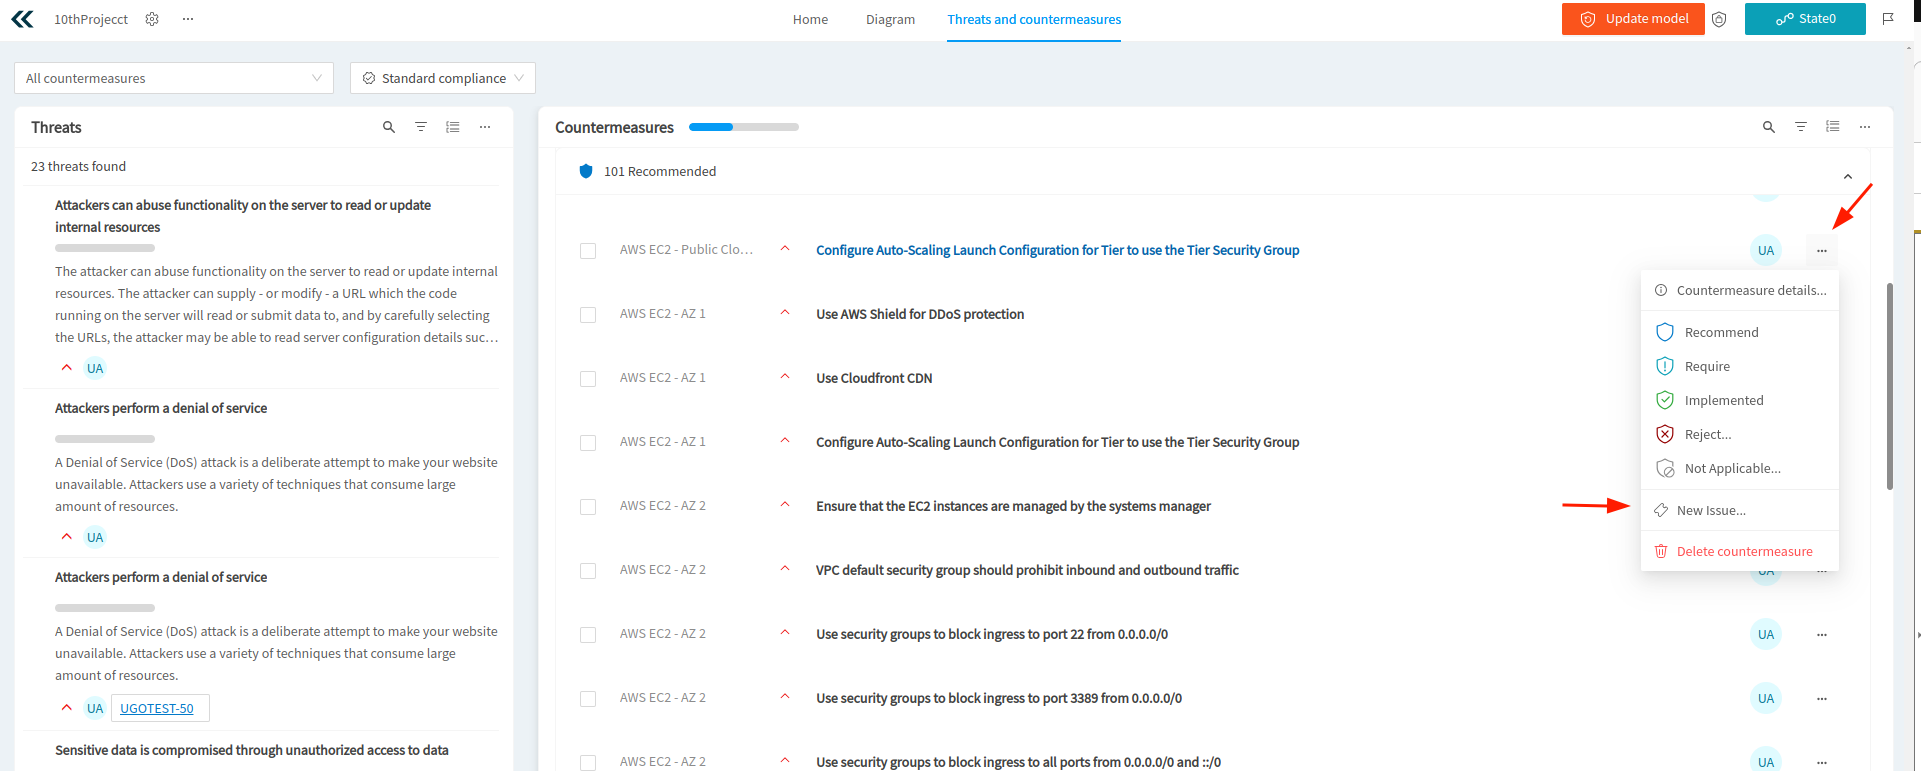Open Standard compliance dropdown

tap(443, 78)
